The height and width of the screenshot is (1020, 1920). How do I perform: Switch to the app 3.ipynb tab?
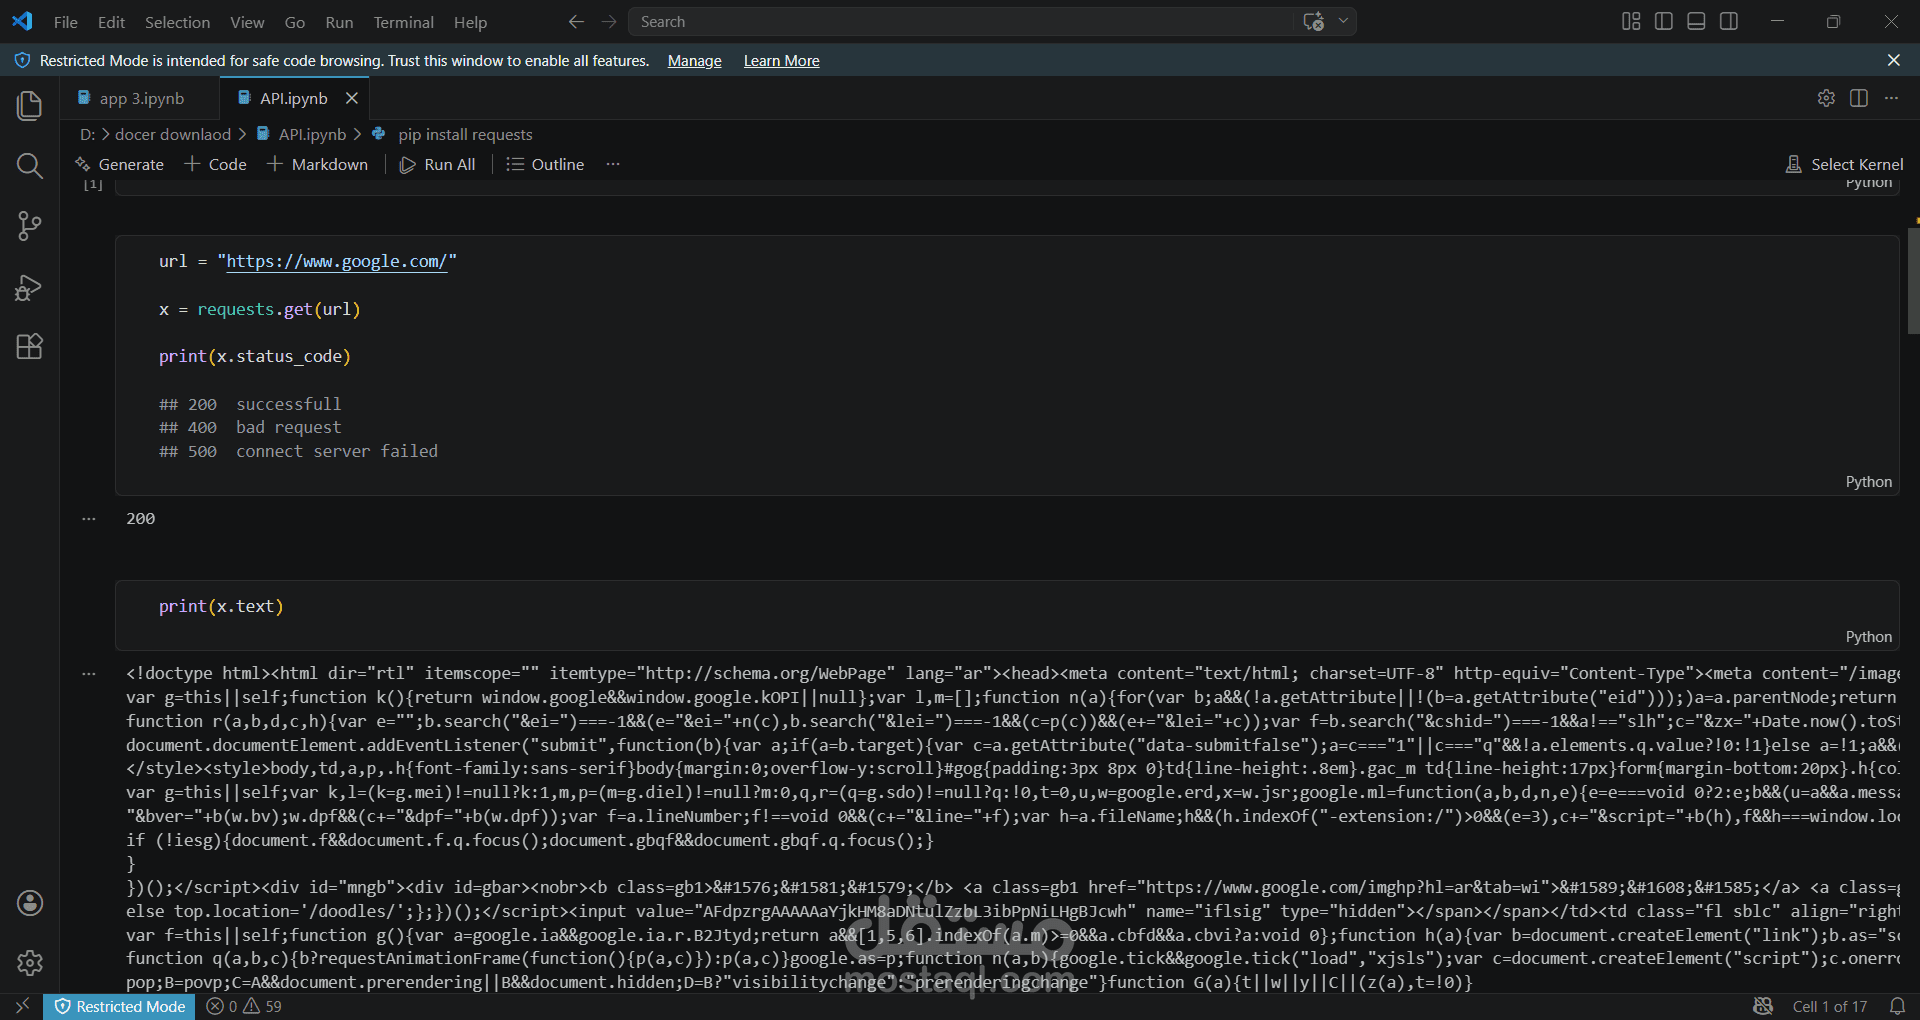pos(143,98)
